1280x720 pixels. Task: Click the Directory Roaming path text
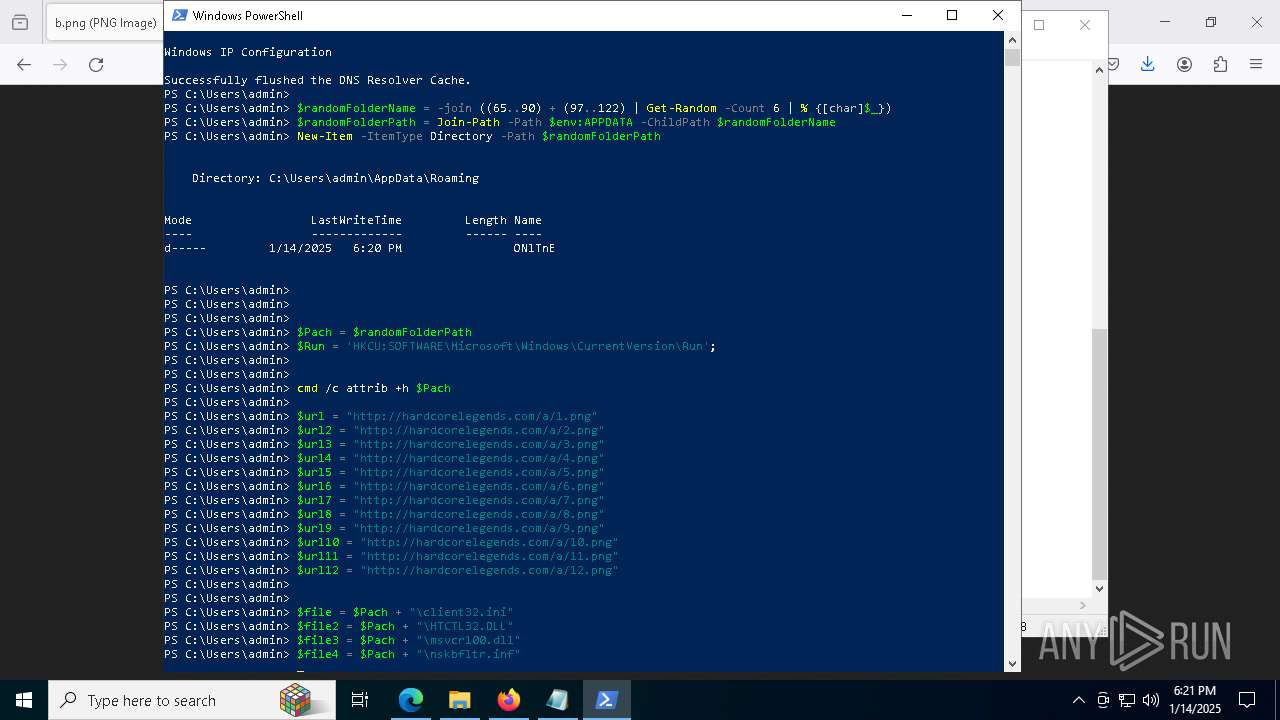pos(336,178)
